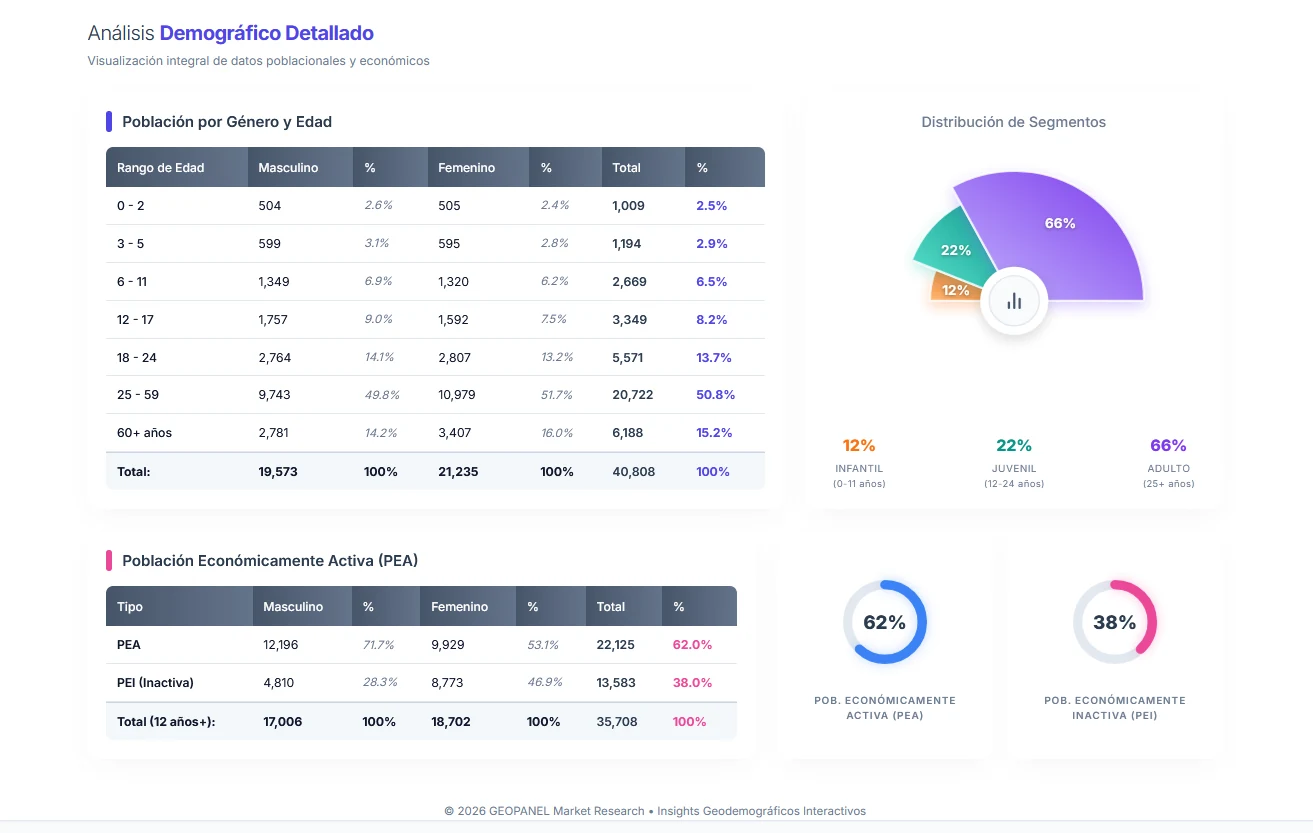Select the '60+ años' row label

tap(144, 433)
